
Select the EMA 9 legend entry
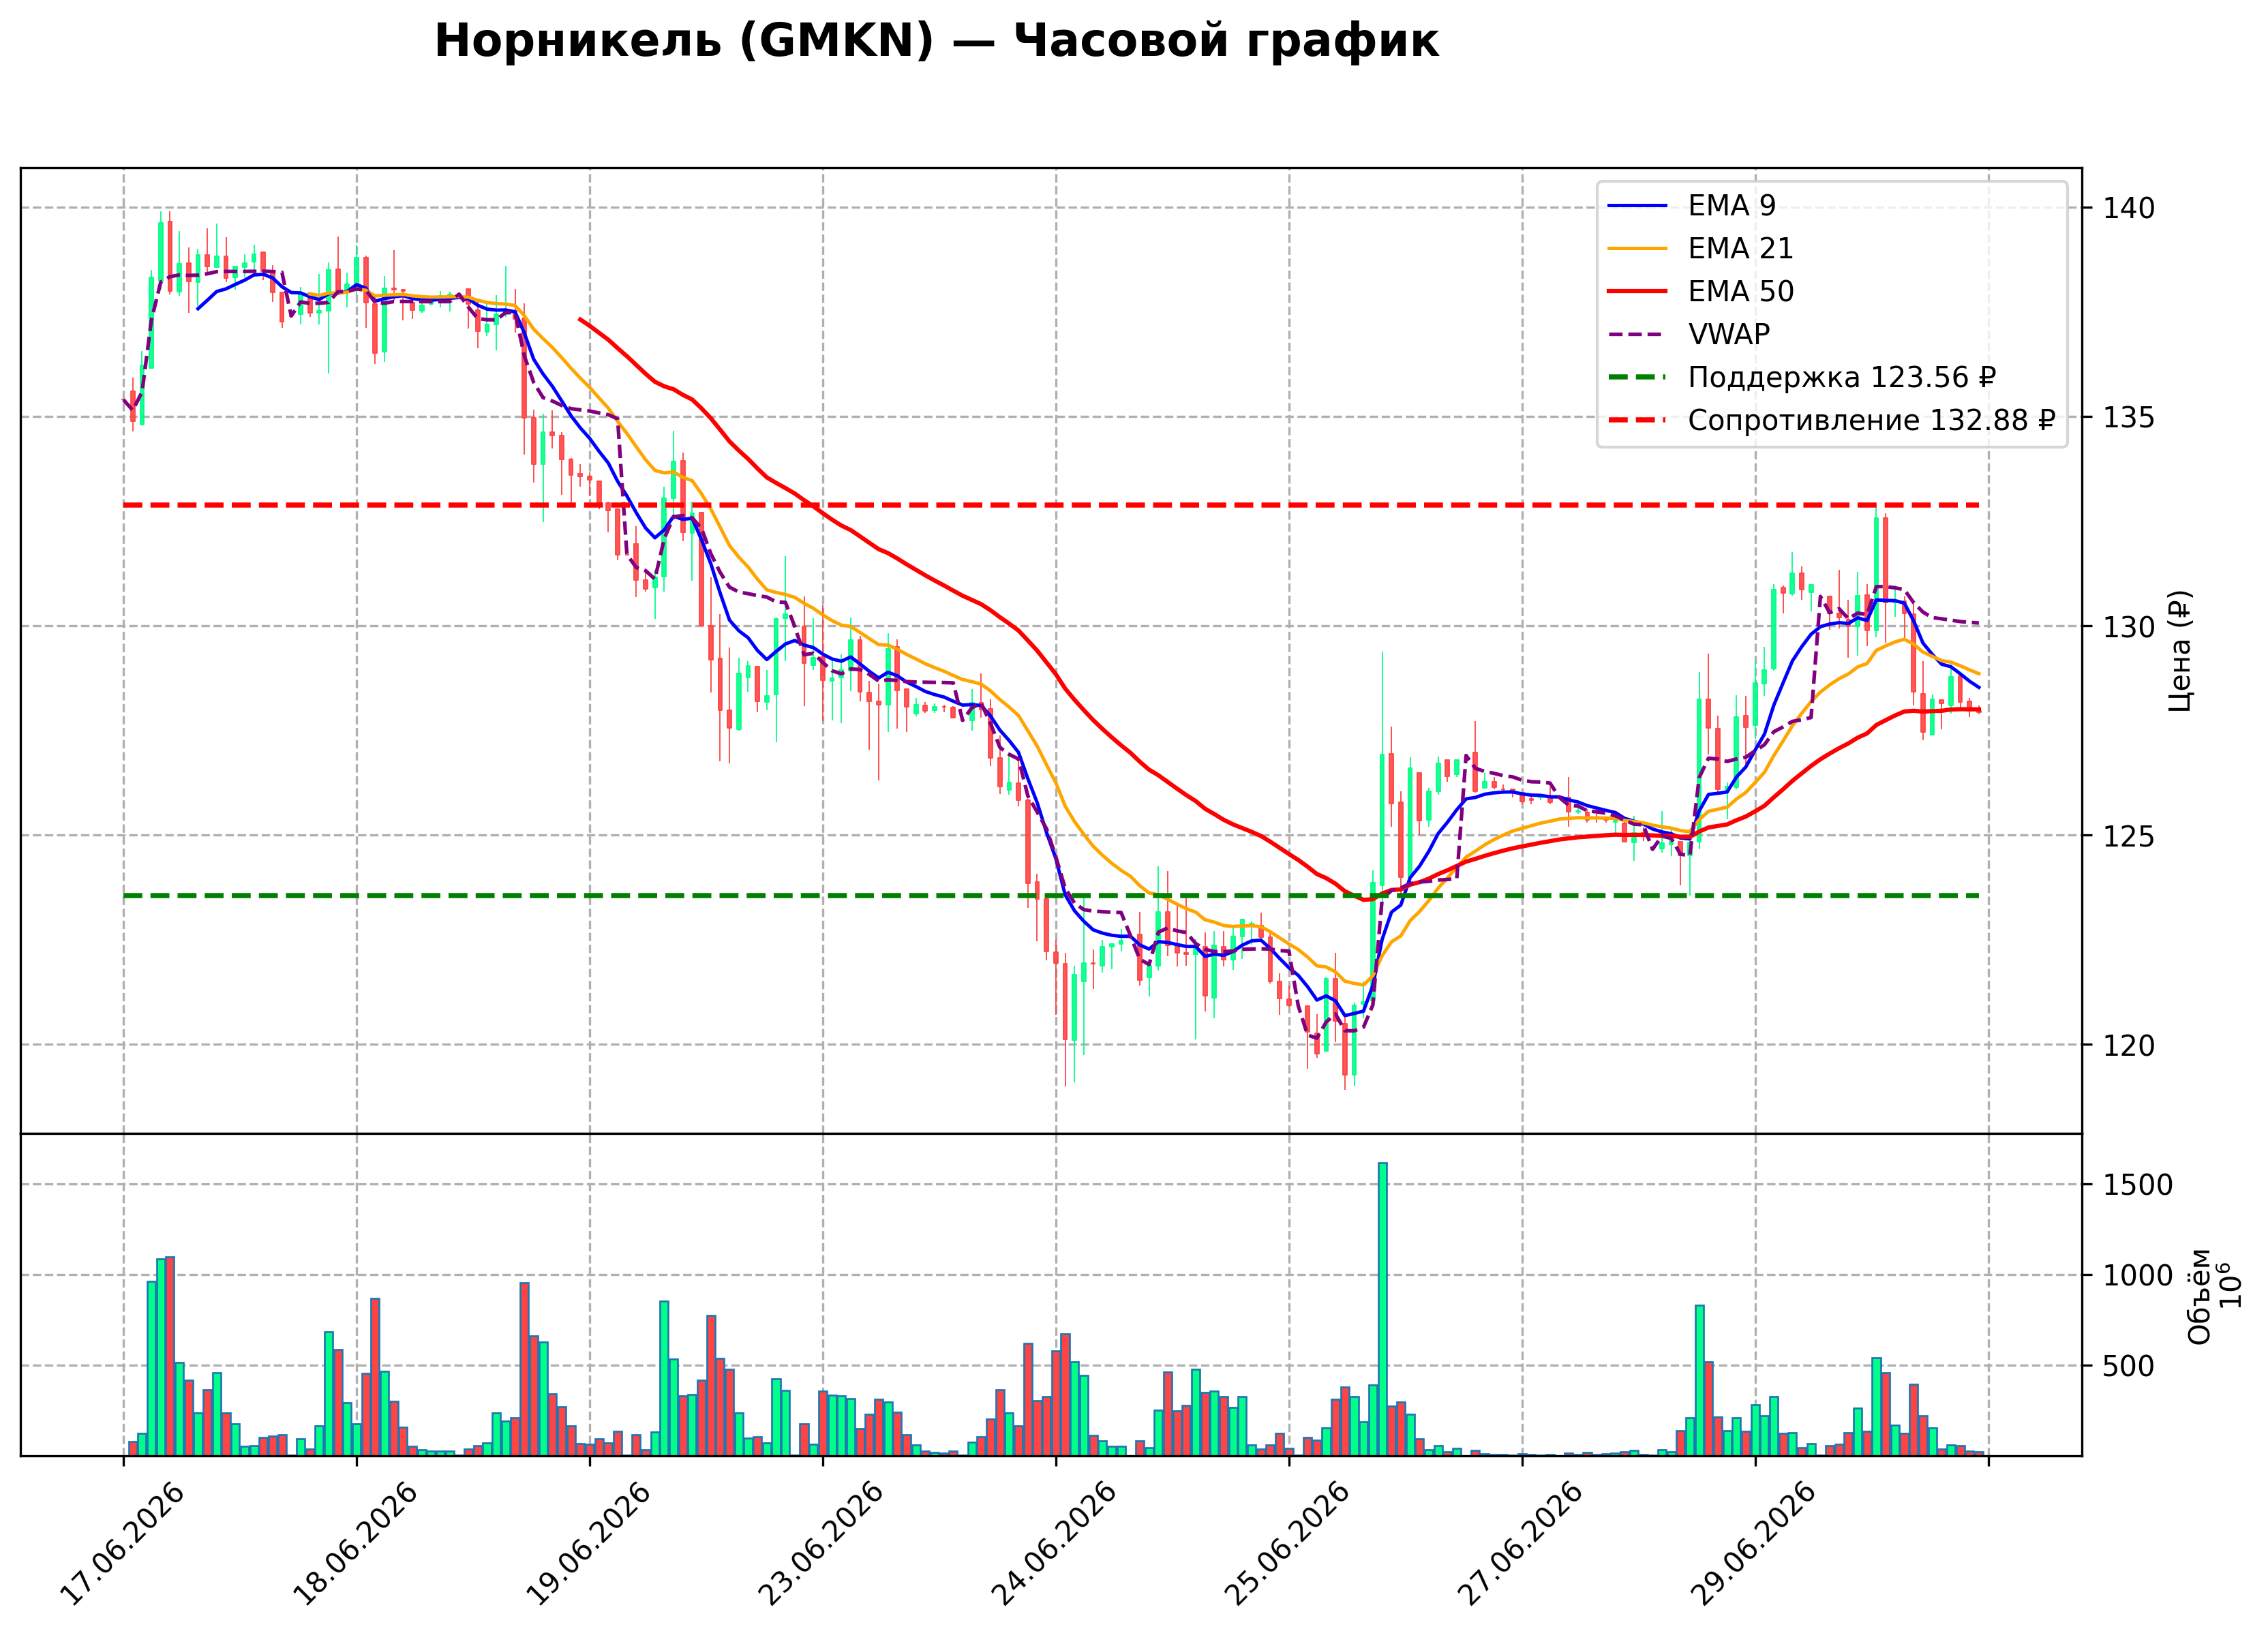point(1691,205)
